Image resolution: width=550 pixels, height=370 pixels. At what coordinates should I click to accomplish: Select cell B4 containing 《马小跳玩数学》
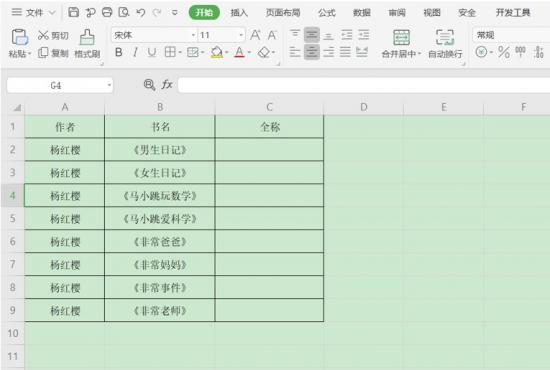pos(160,195)
